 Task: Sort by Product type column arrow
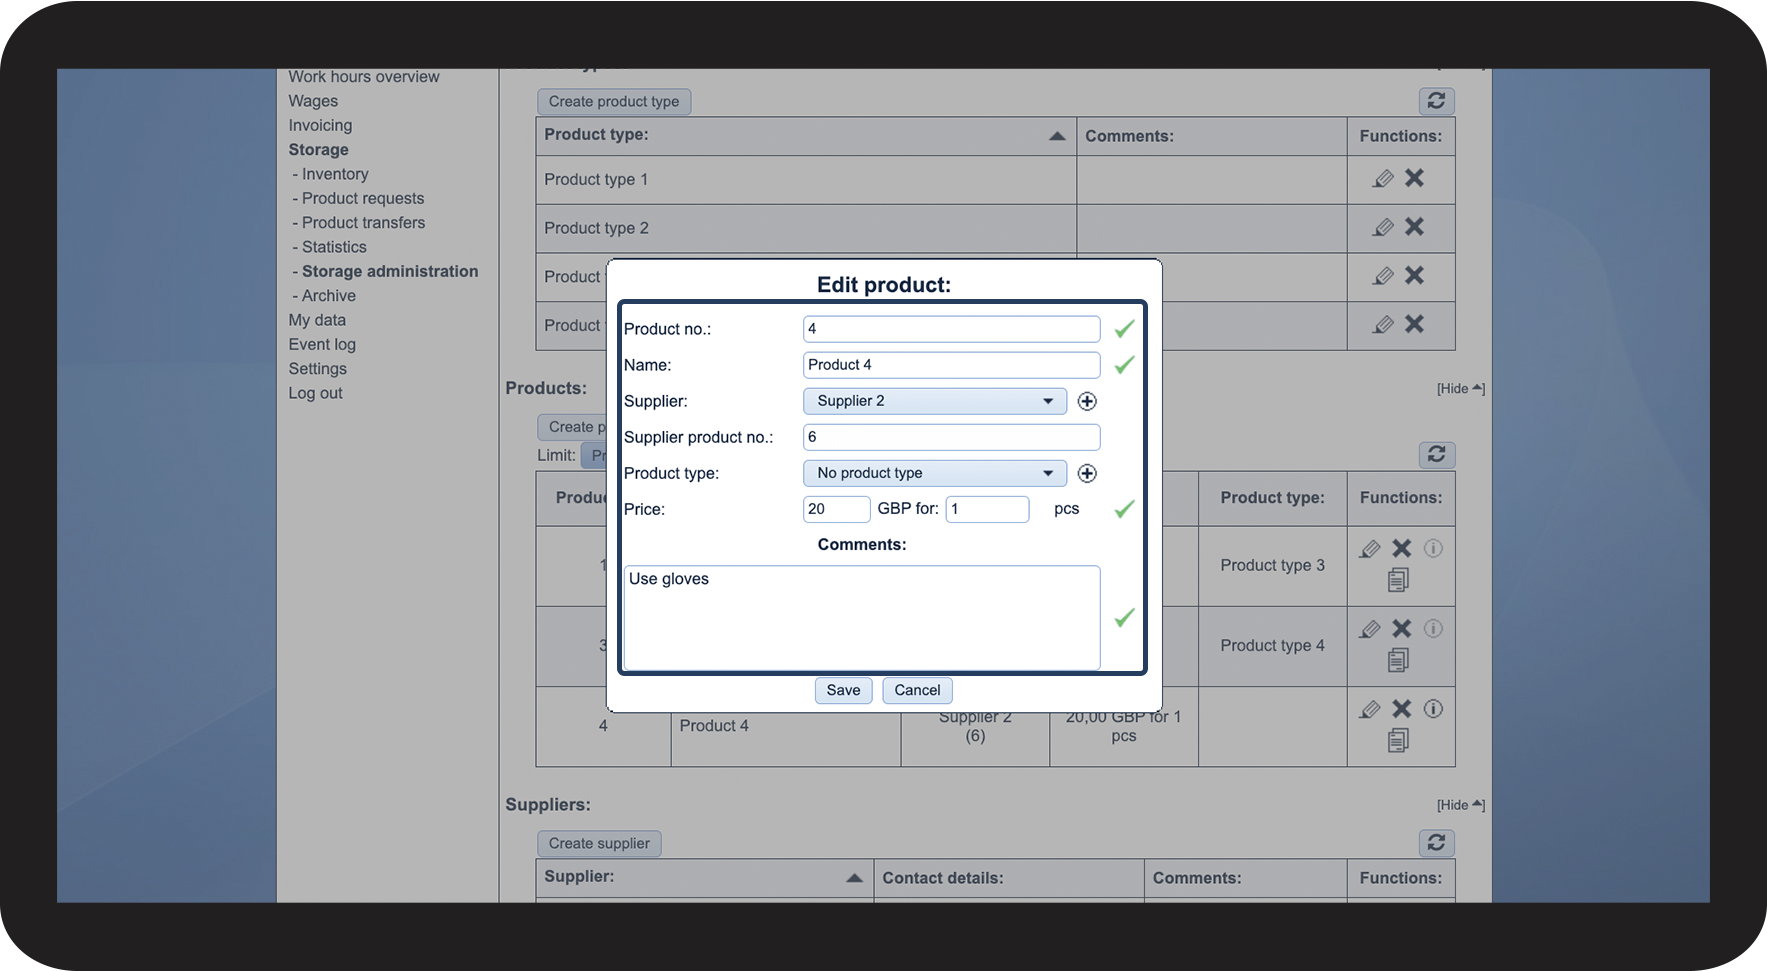coord(1057,136)
